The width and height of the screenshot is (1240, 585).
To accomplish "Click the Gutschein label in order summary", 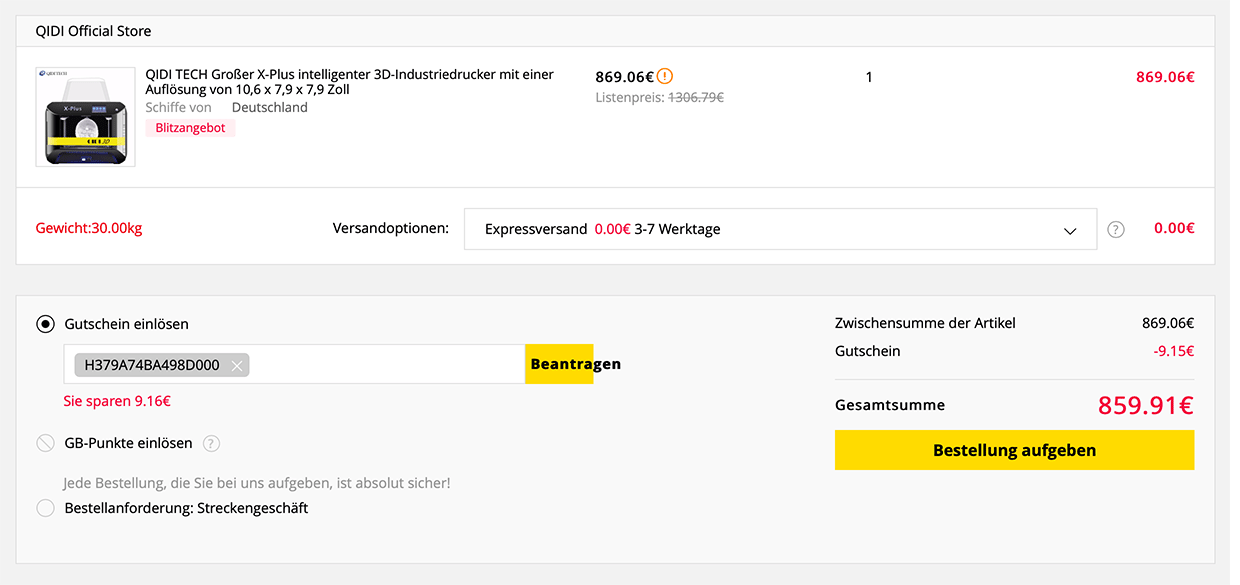I will tap(868, 351).
